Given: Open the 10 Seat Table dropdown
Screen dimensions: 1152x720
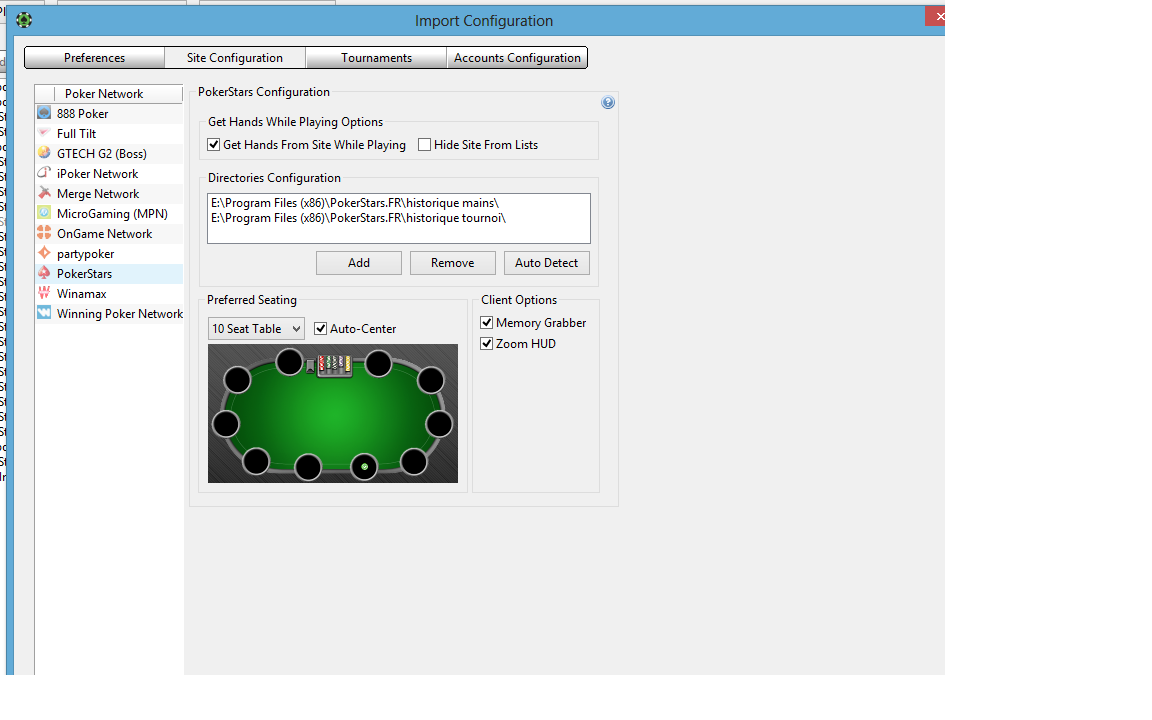Looking at the screenshot, I should pyautogui.click(x=256, y=328).
